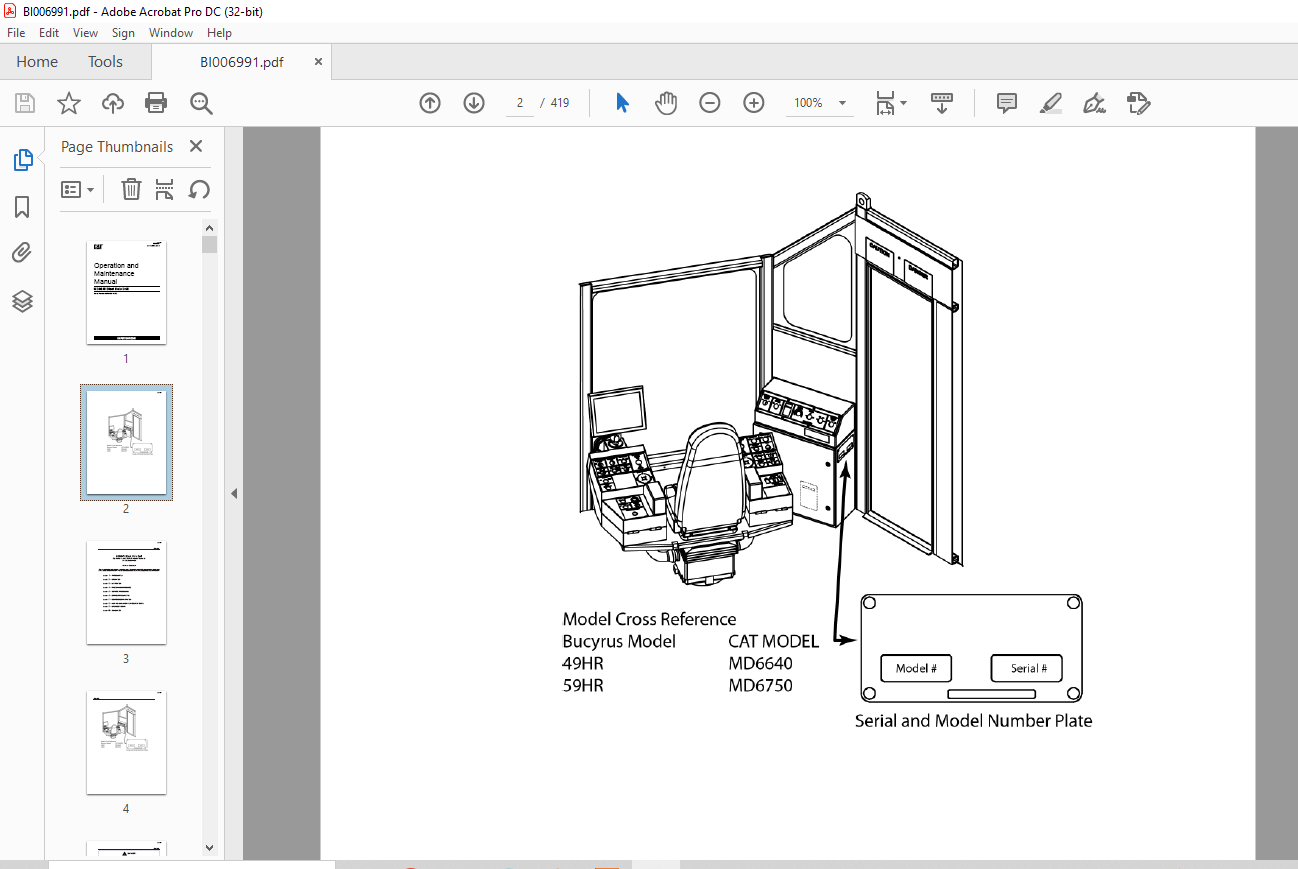Open the Layers sidebar panel
The image size is (1298, 869).
(22, 301)
